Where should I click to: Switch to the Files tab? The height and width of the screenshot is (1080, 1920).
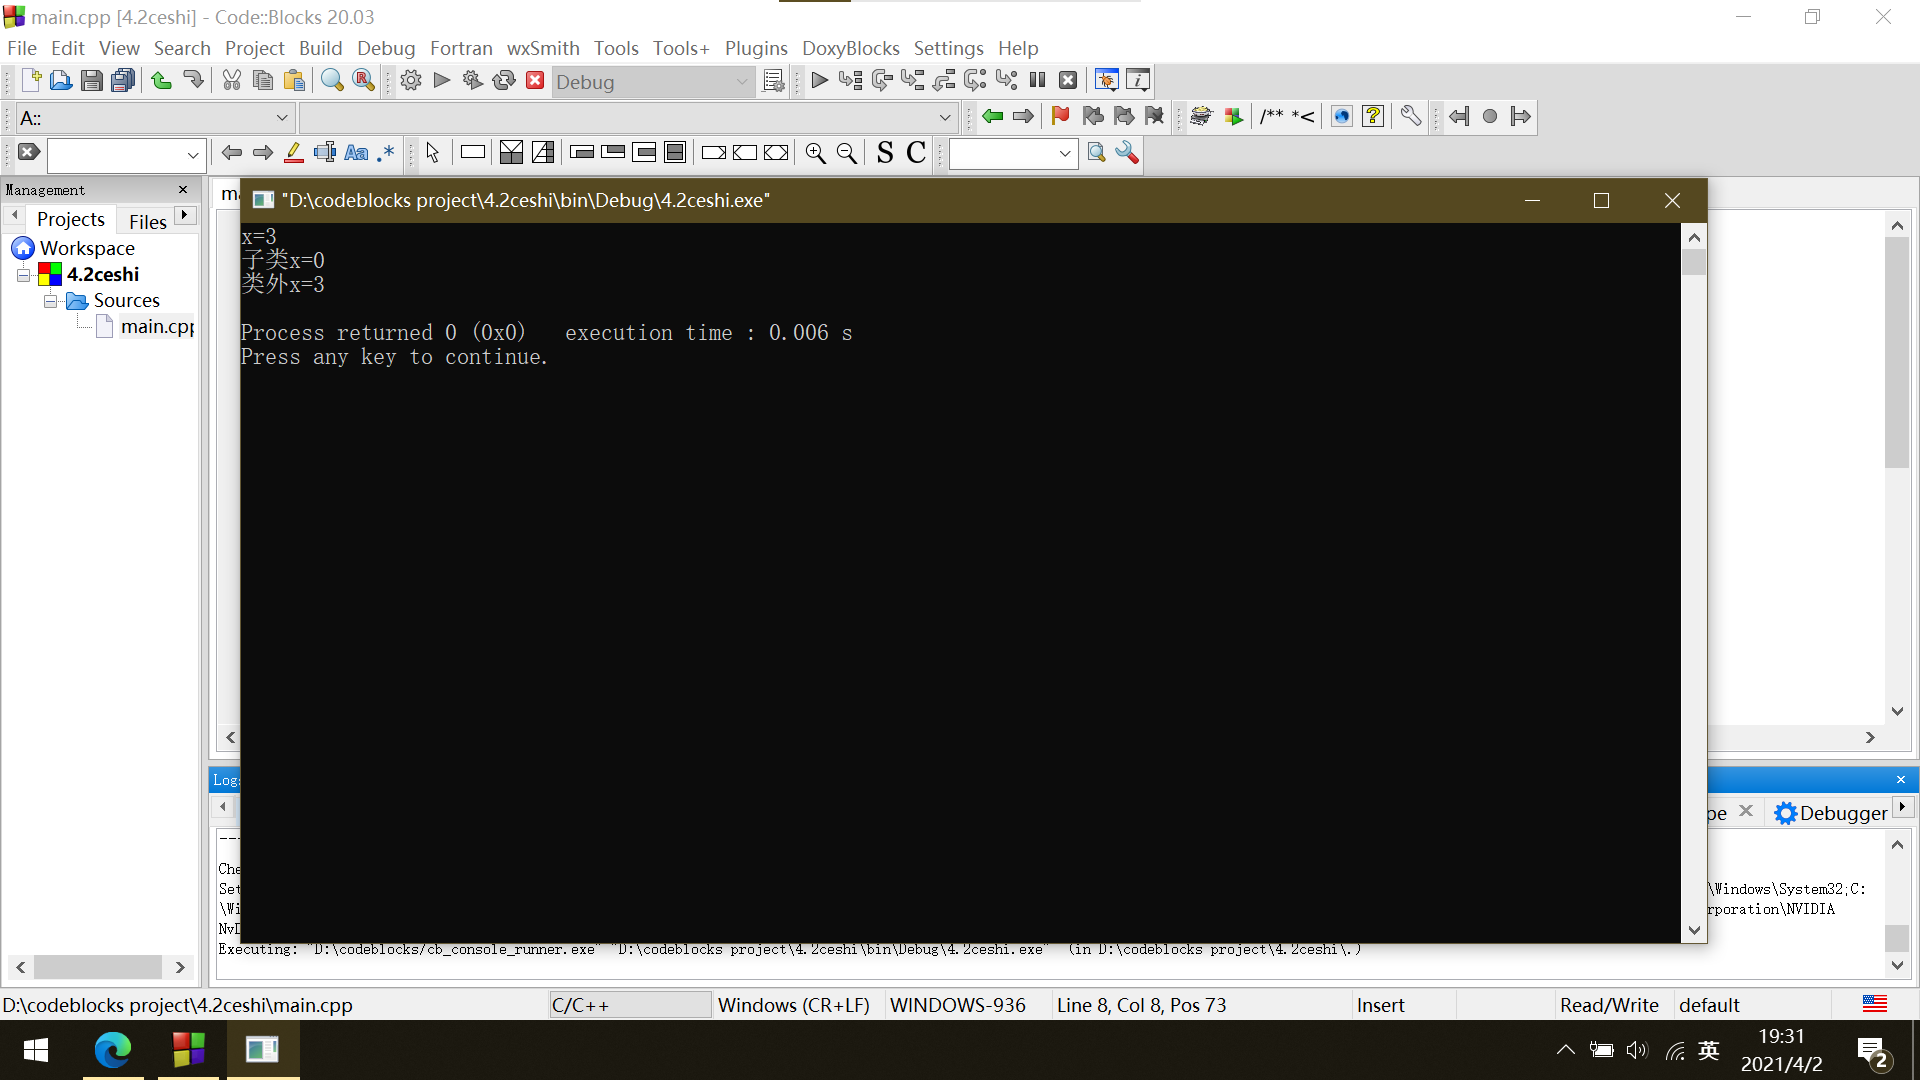(147, 221)
